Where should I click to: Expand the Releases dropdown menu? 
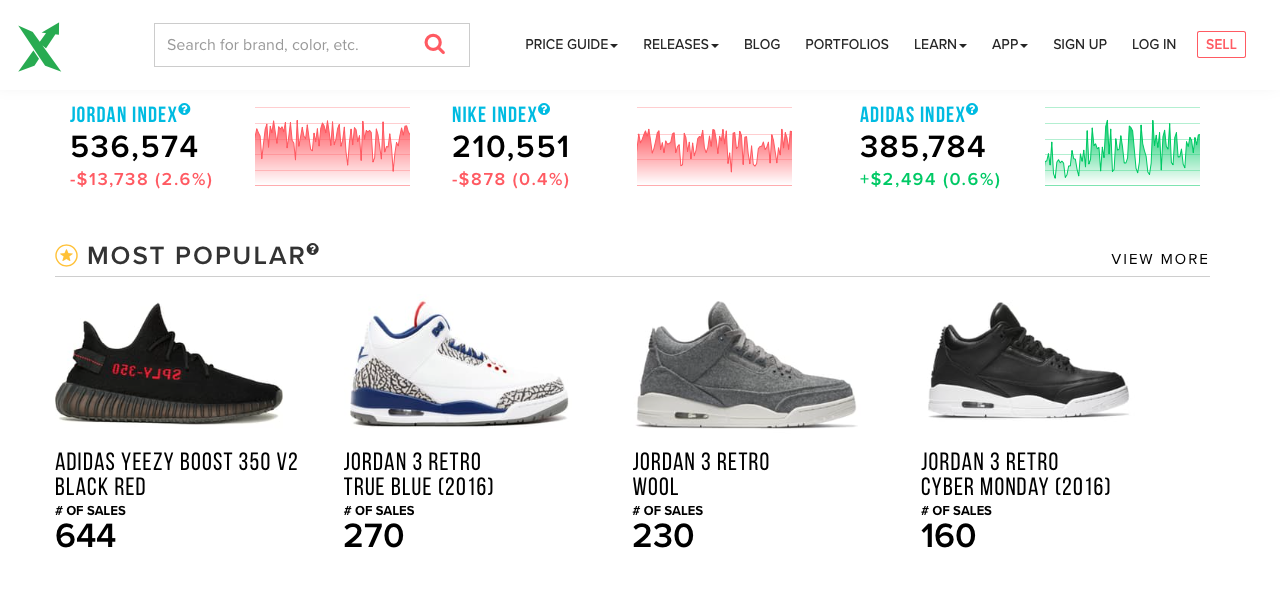(x=680, y=45)
